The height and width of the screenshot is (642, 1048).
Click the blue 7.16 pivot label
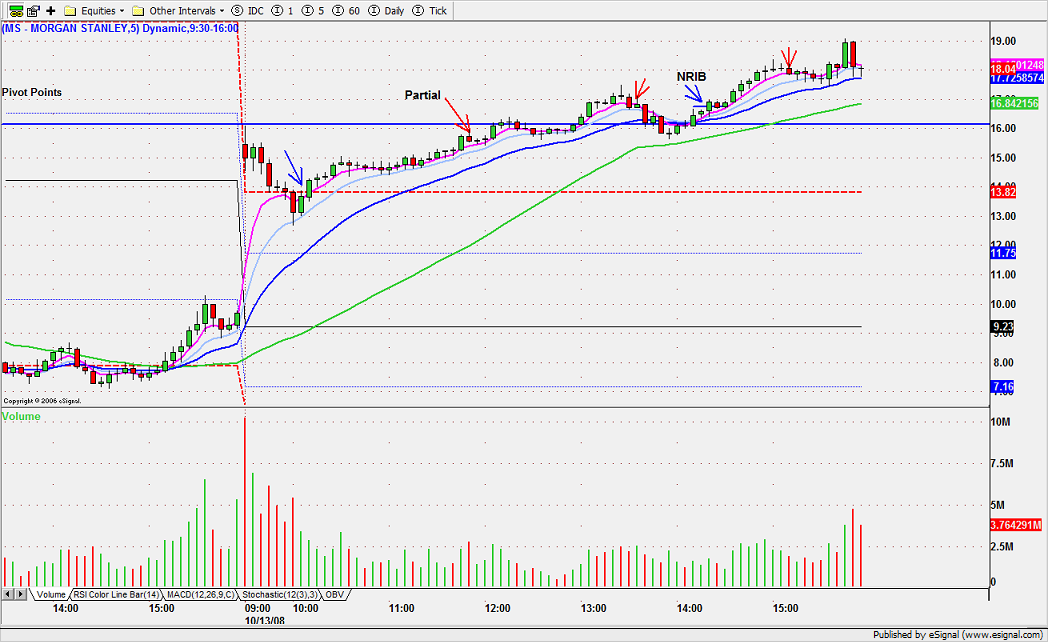click(1002, 386)
